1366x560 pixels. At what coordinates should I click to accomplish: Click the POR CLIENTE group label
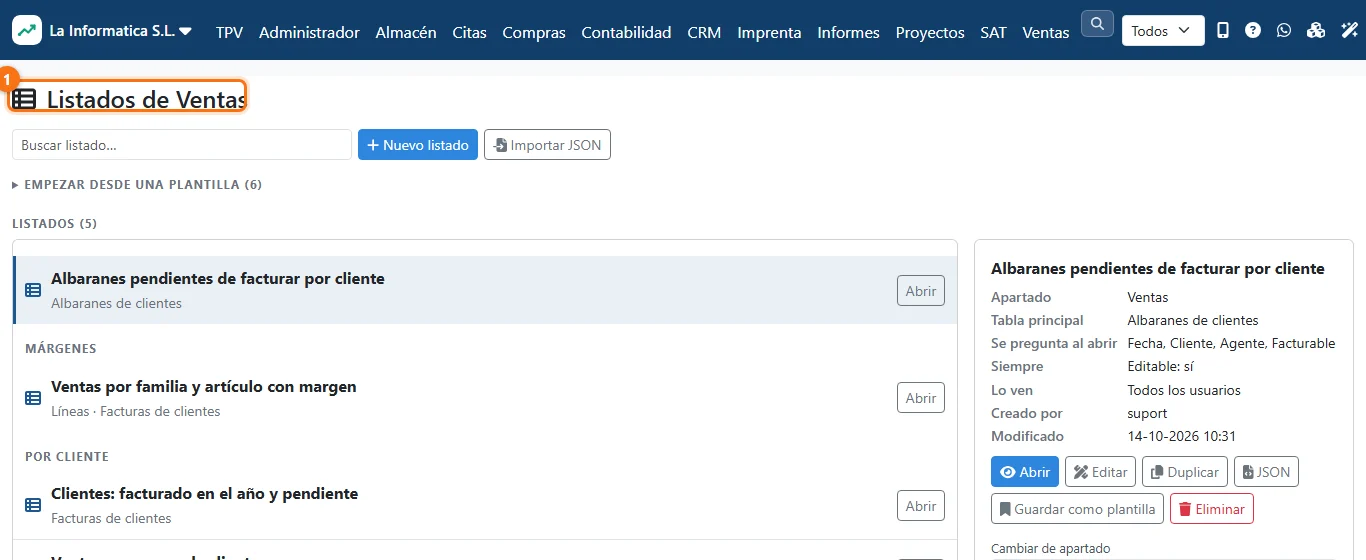click(67, 457)
